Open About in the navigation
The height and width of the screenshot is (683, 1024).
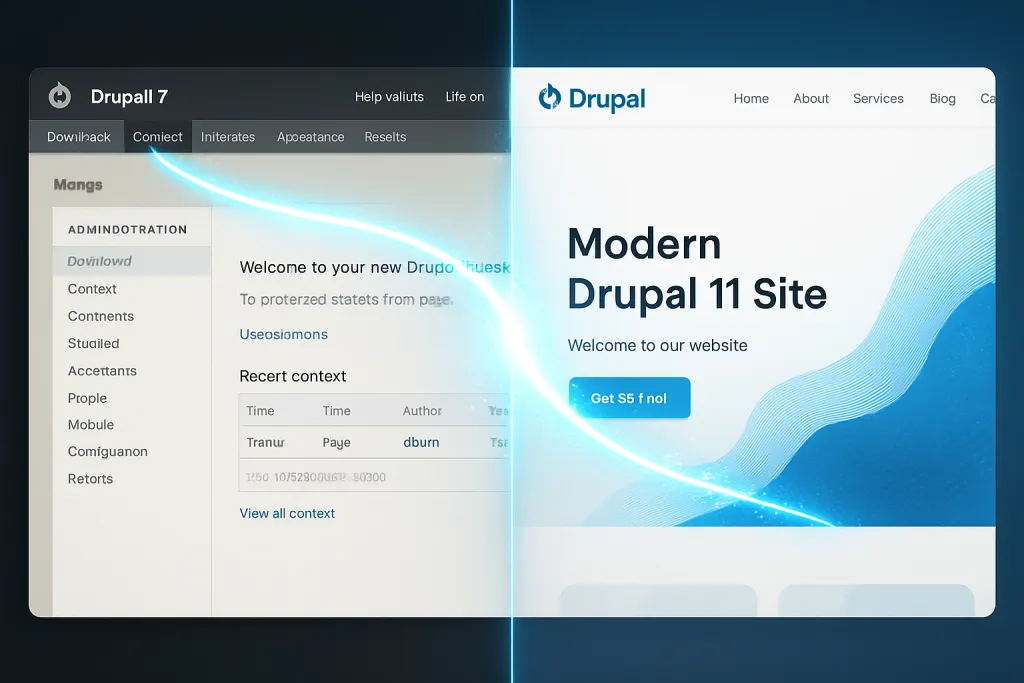811,99
